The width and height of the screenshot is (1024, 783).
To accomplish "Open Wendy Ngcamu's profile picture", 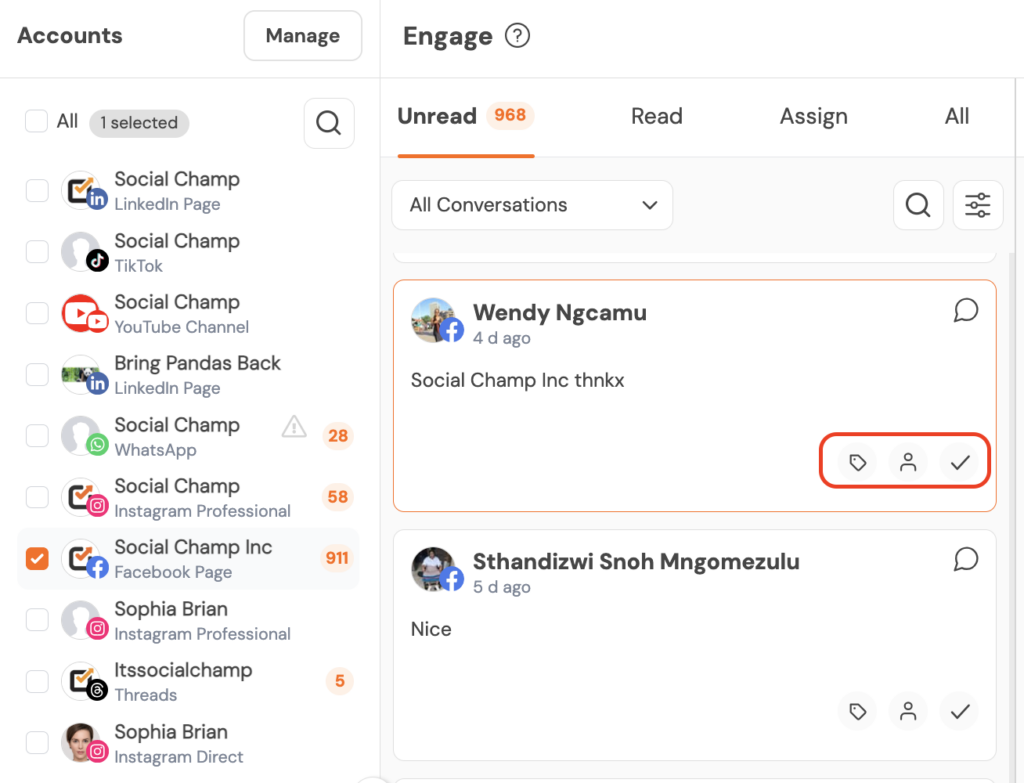I will pos(433,320).
